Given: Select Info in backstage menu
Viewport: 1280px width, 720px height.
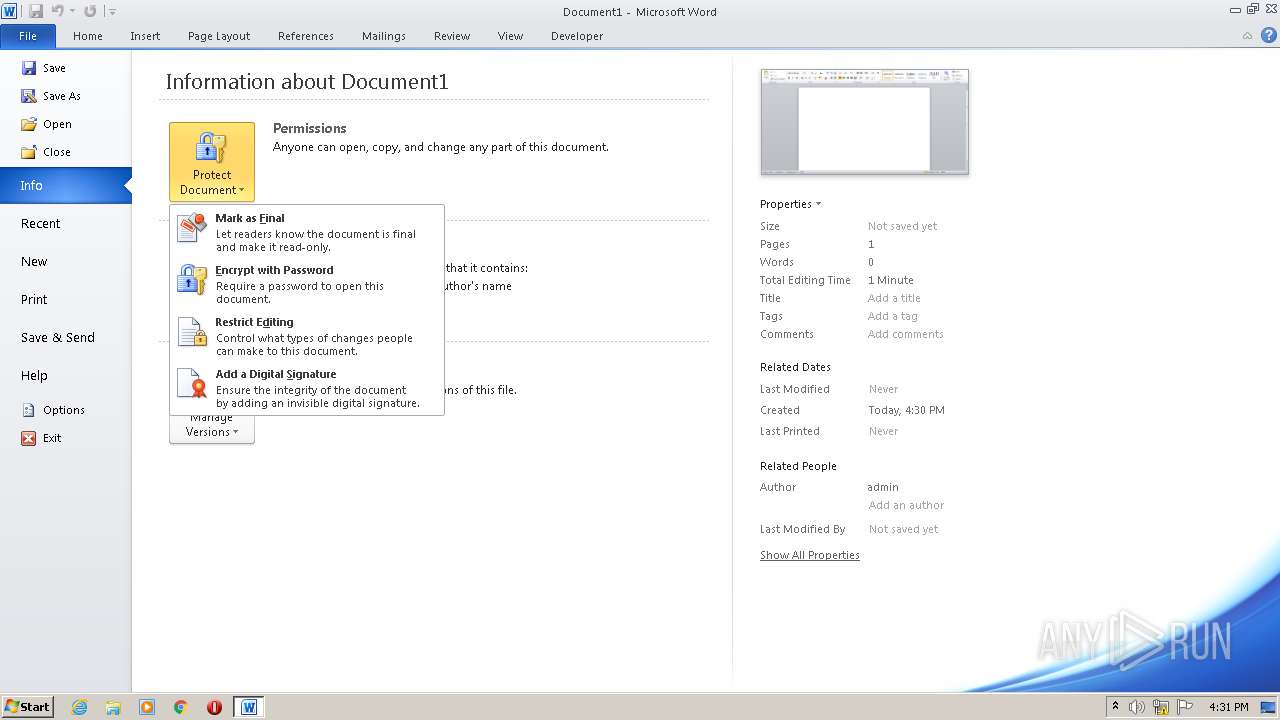Looking at the screenshot, I should point(66,186).
